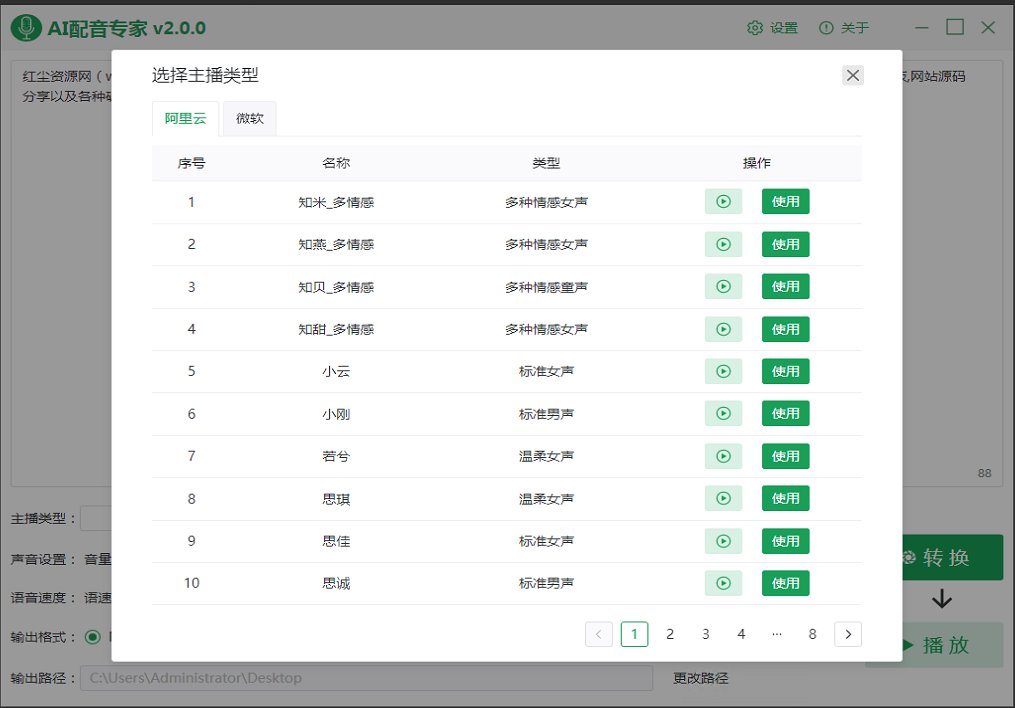
Task: Click the output path input field
Action: (366, 678)
